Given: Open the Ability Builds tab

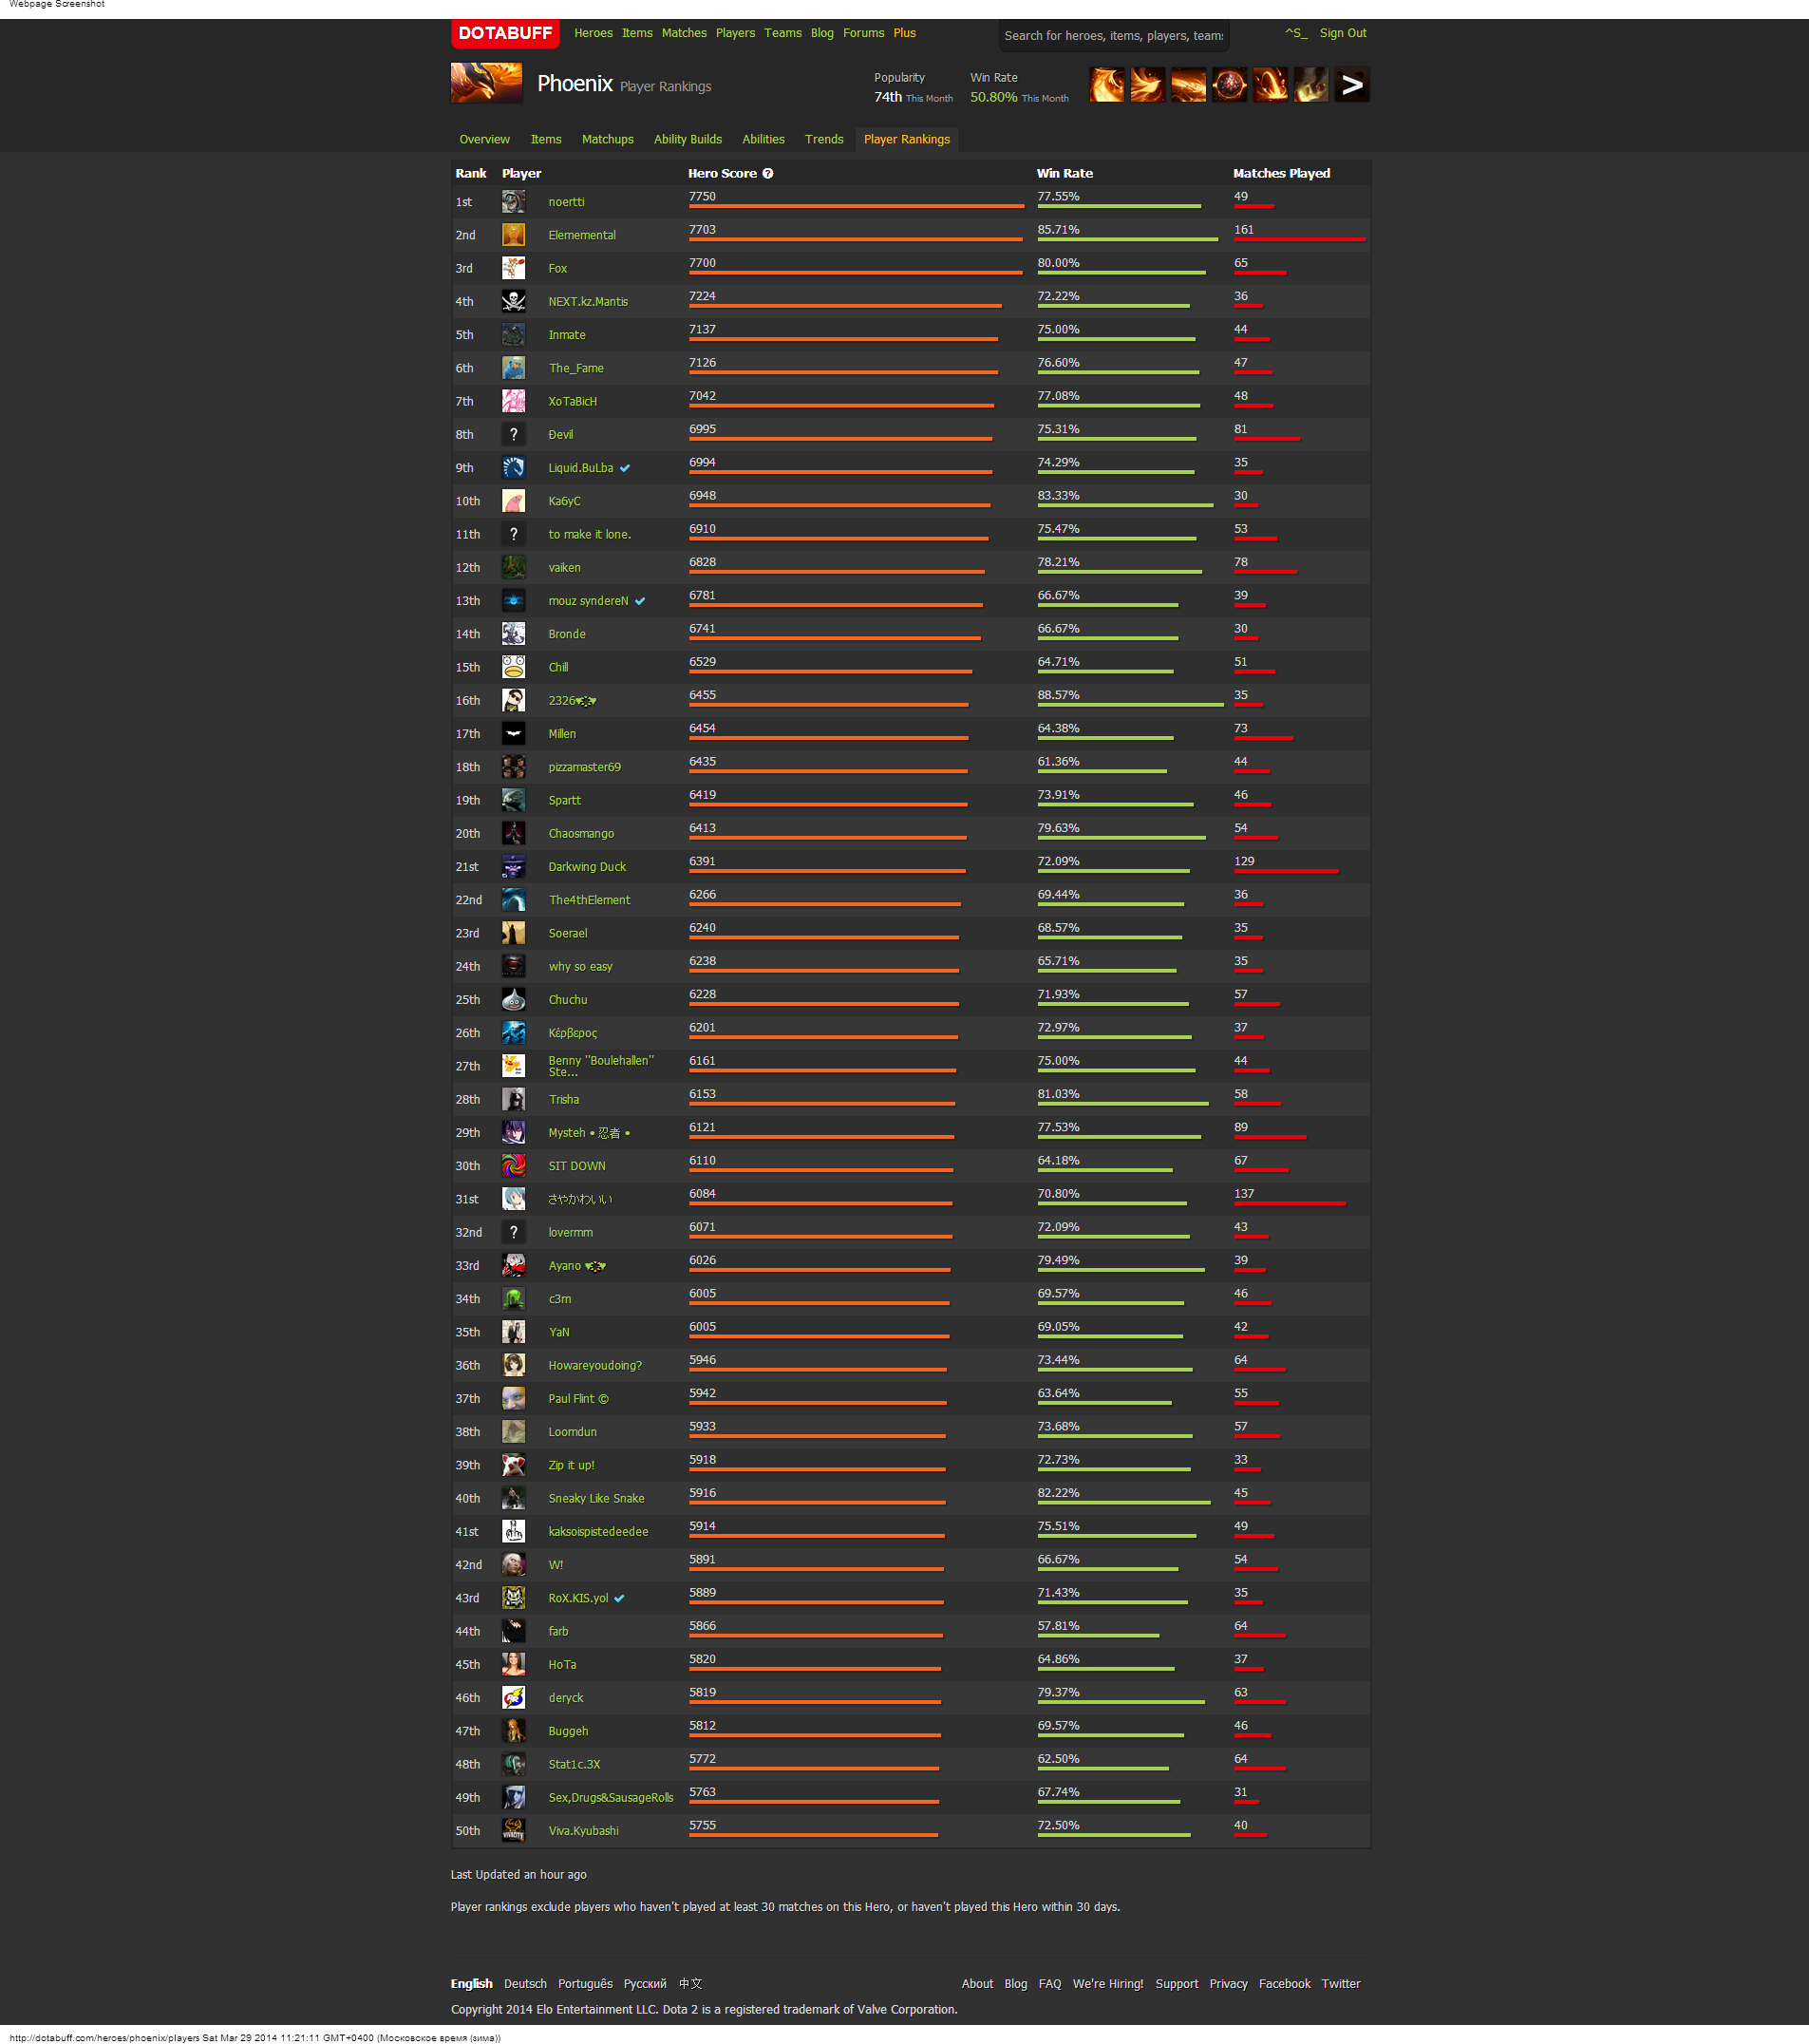Looking at the screenshot, I should tap(687, 140).
